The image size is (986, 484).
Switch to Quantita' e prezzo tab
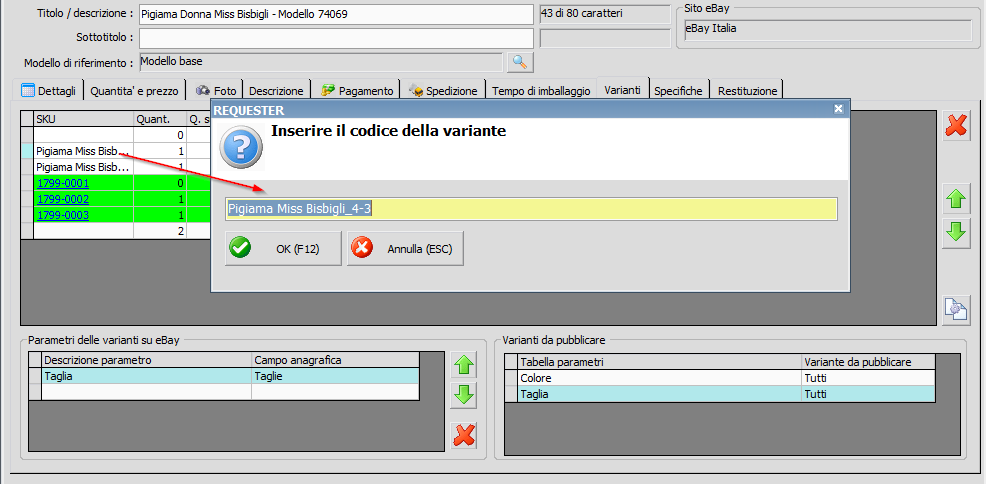pos(134,91)
